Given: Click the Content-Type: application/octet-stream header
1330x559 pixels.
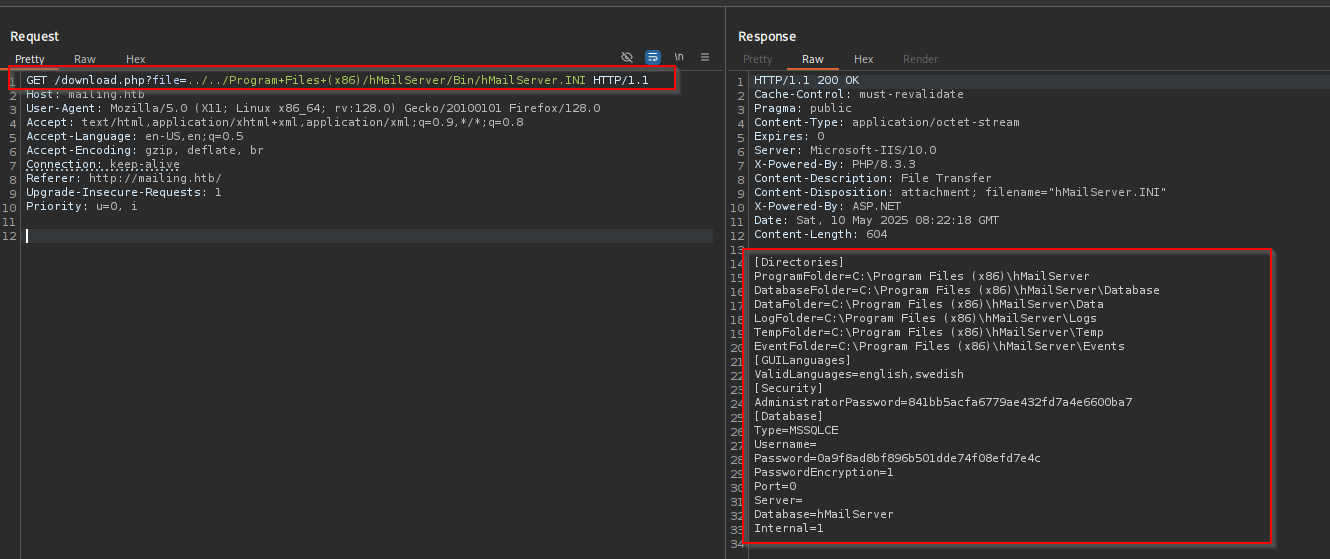Looking at the screenshot, I should click(x=887, y=122).
